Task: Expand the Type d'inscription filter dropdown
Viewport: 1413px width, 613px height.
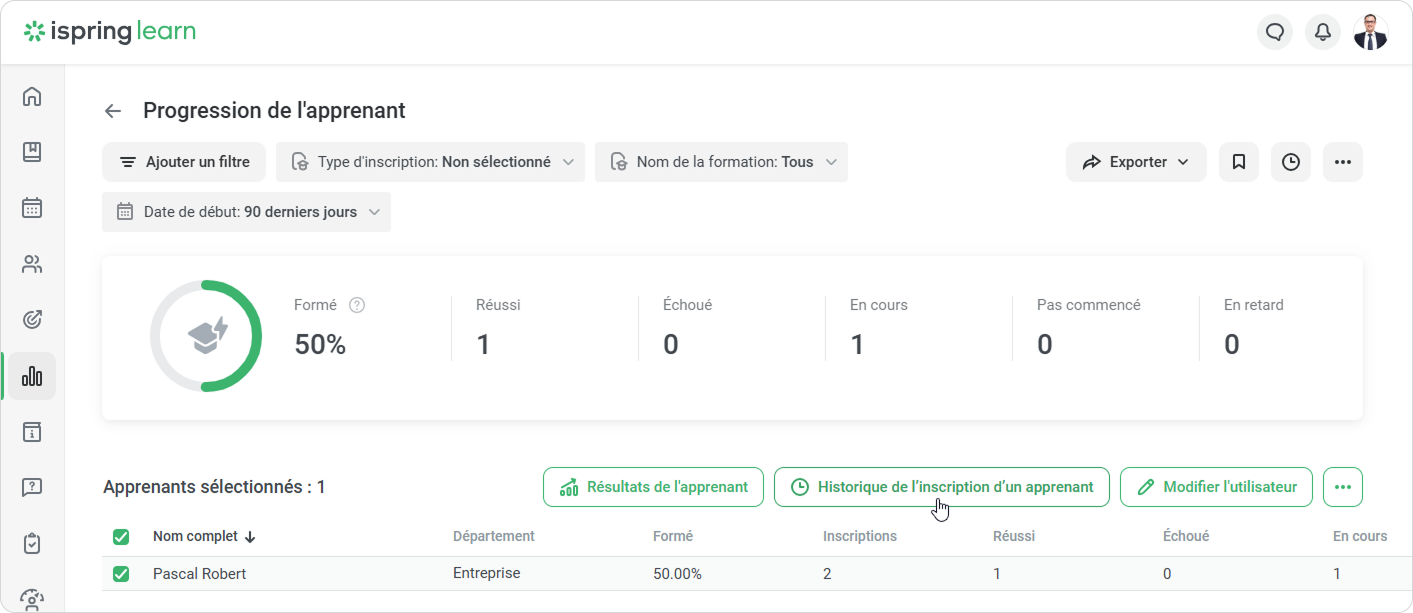Action: 430,162
